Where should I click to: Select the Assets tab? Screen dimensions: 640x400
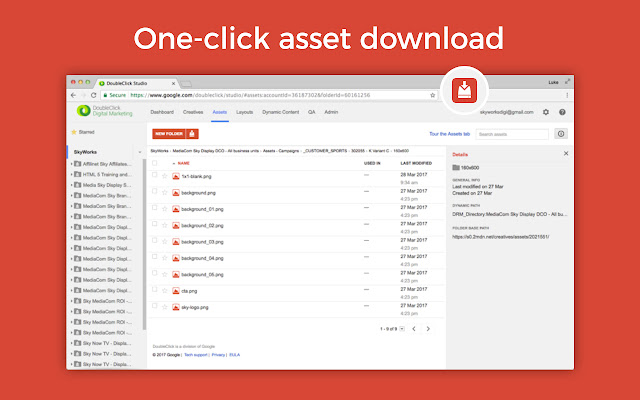pos(220,112)
